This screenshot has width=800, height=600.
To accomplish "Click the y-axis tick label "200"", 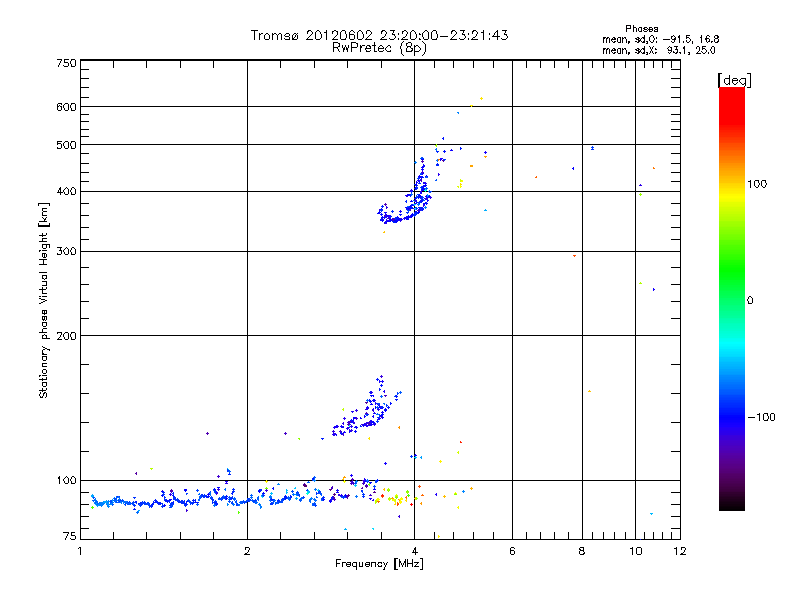I will click(x=66, y=336).
